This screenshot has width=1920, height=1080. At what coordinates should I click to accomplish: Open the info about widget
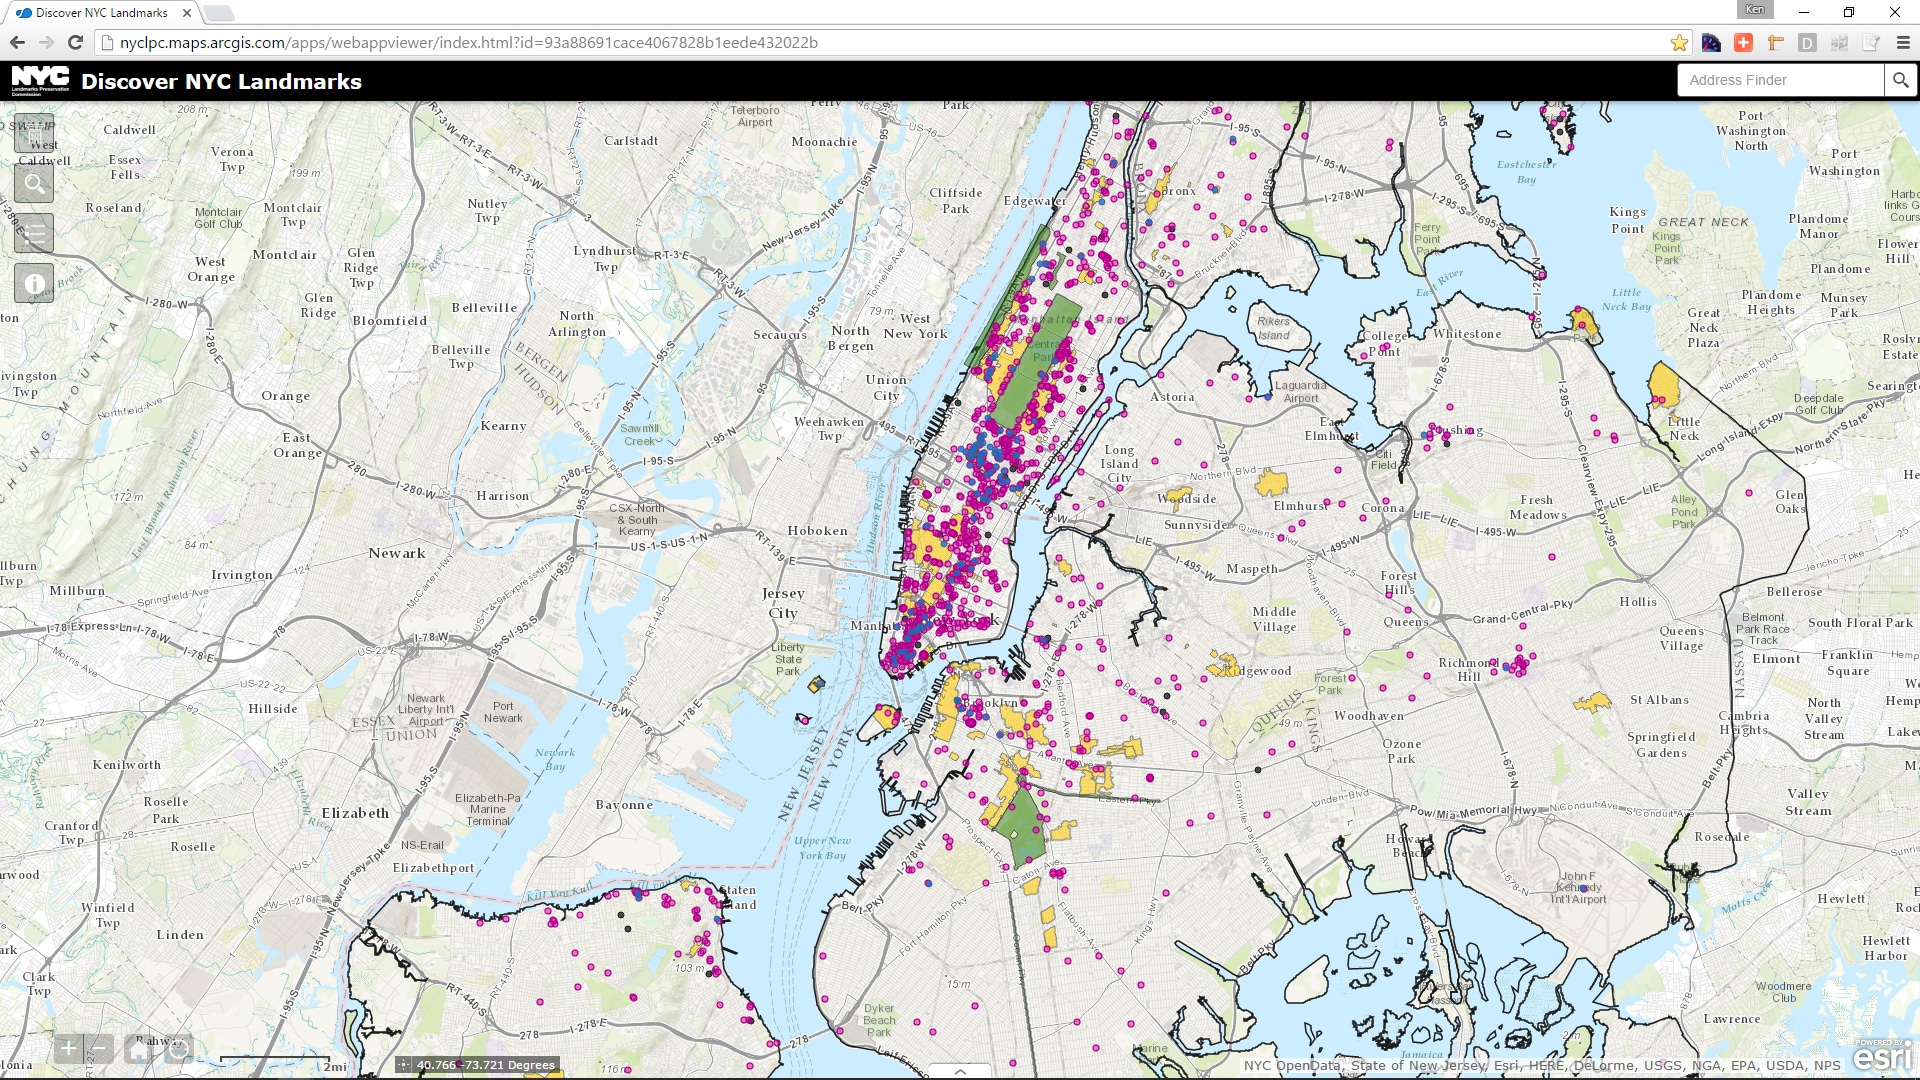click(x=34, y=283)
